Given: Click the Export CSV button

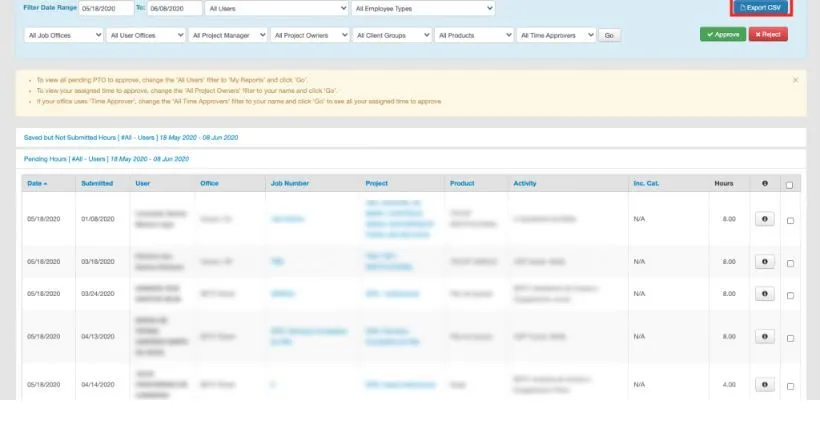Looking at the screenshot, I should click(761, 8).
